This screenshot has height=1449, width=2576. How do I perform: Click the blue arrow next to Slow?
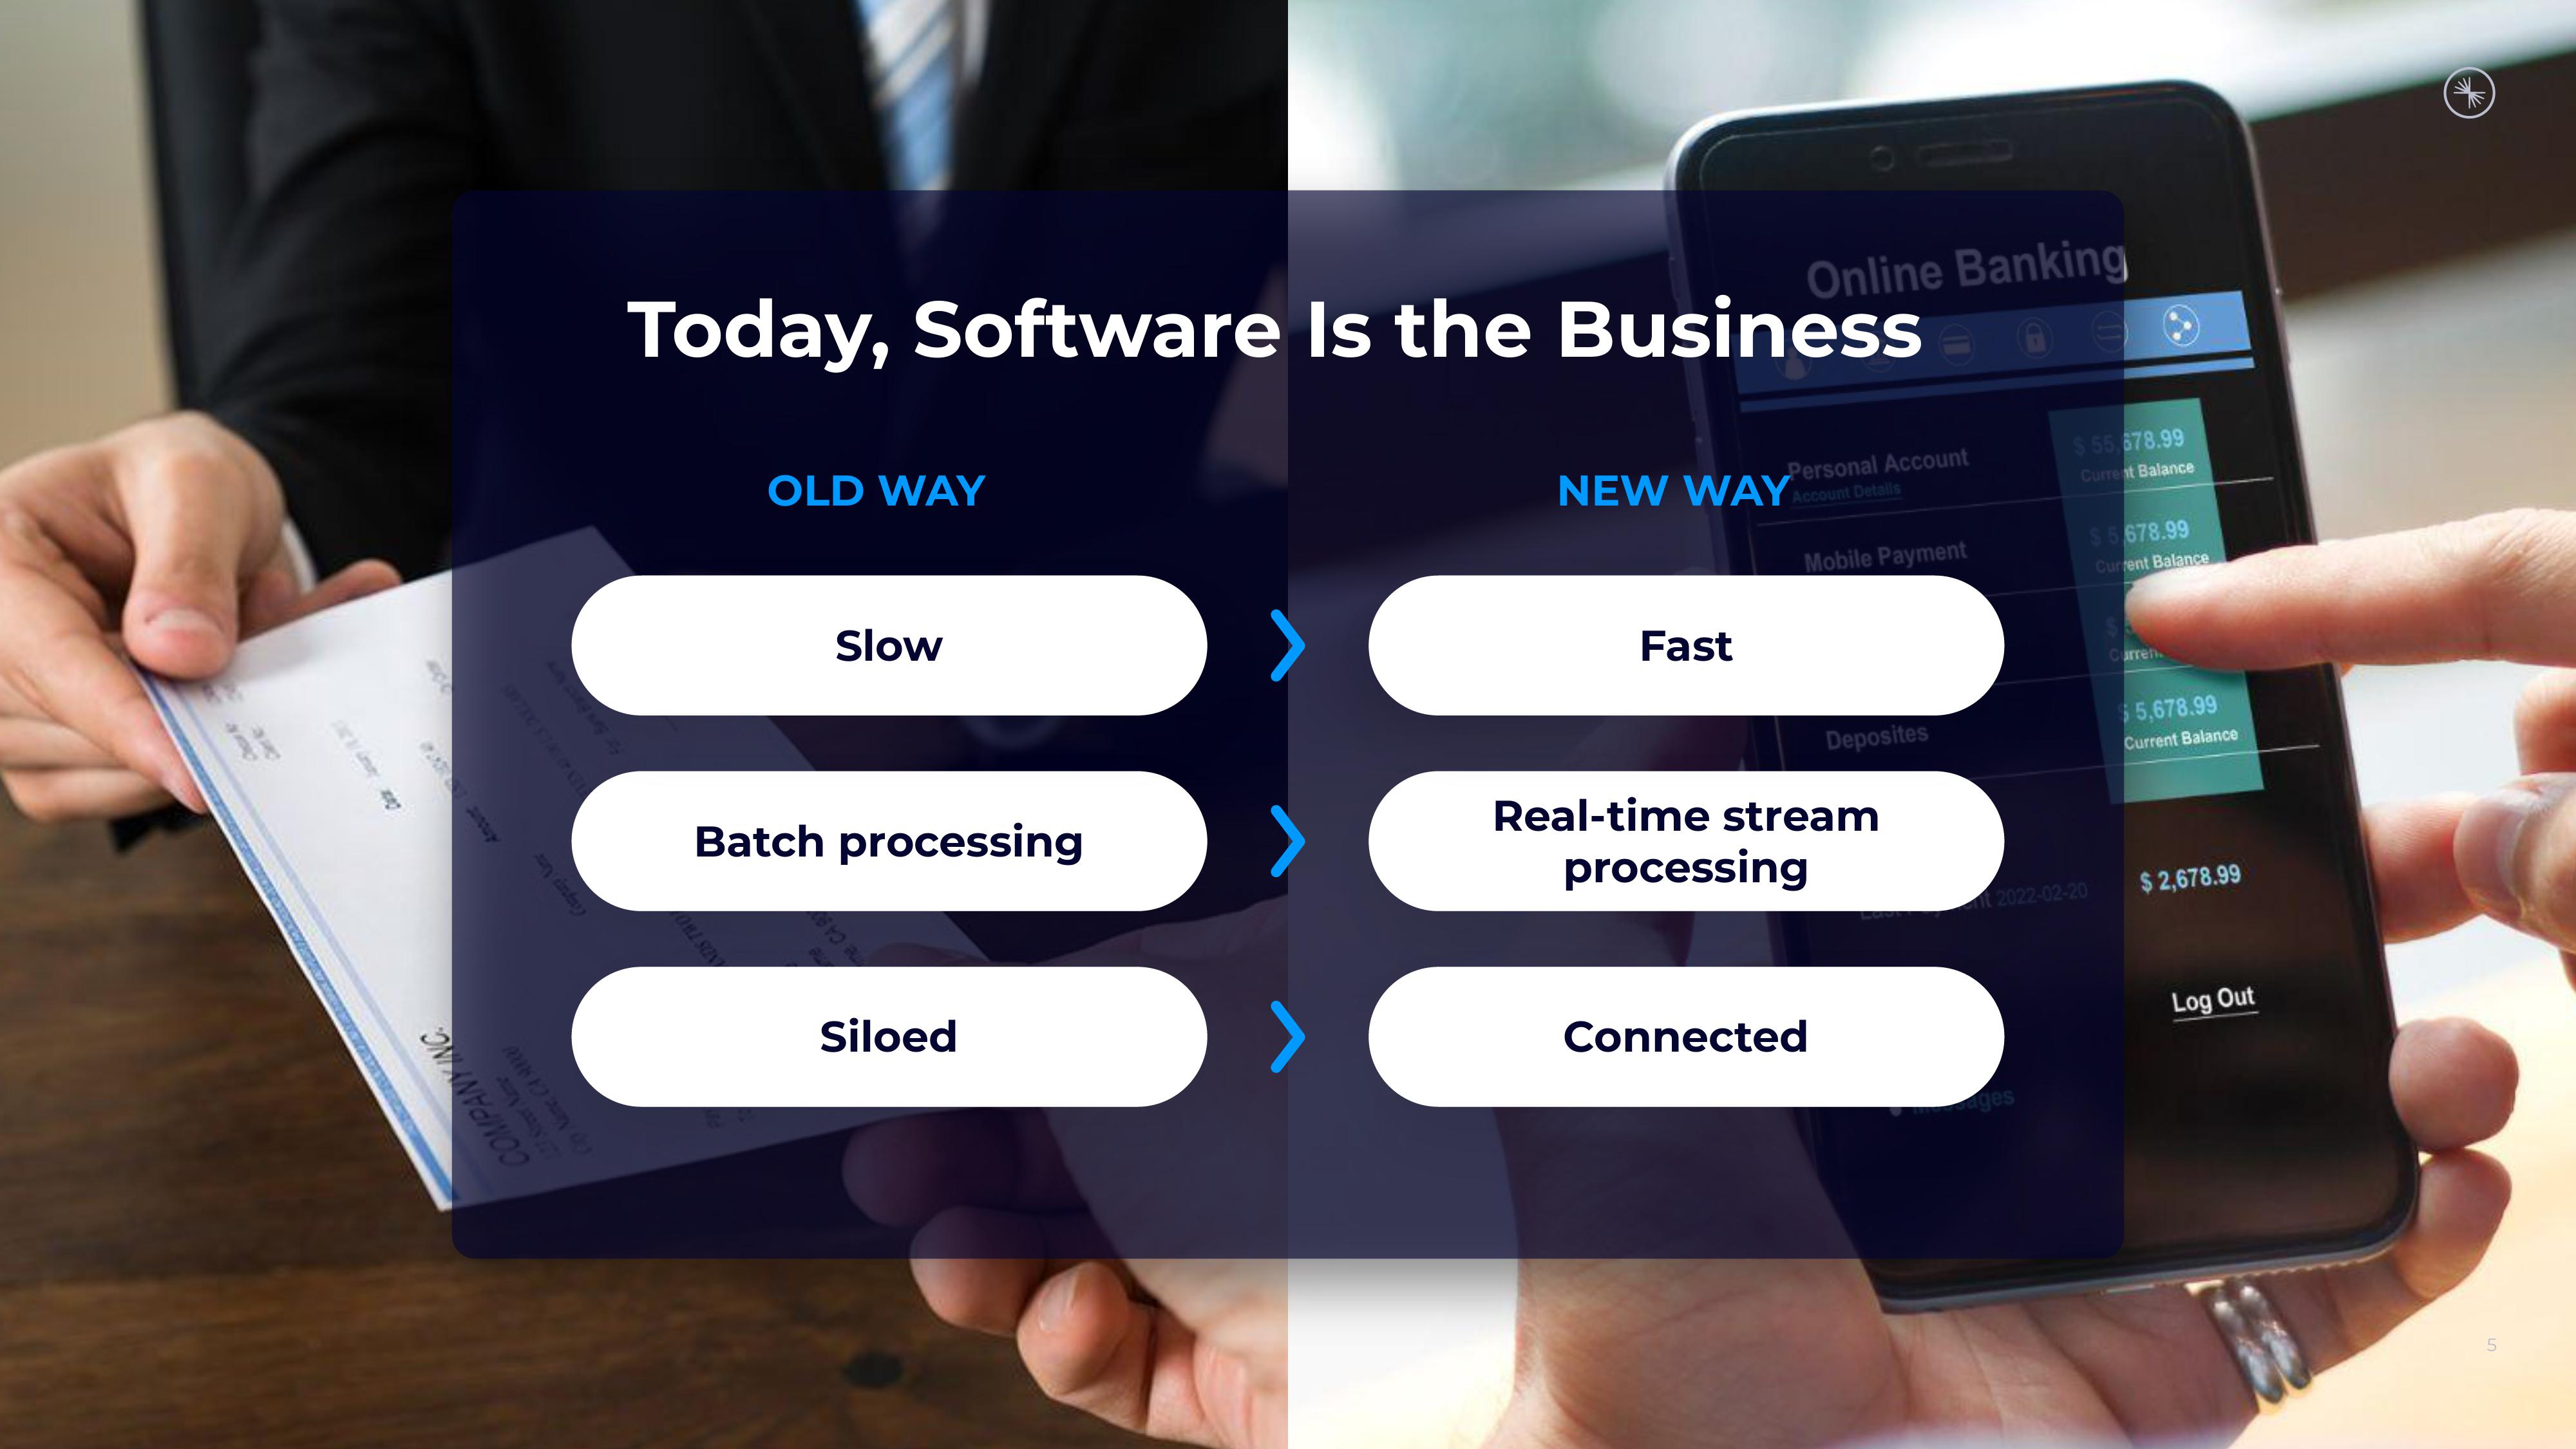[1286, 646]
